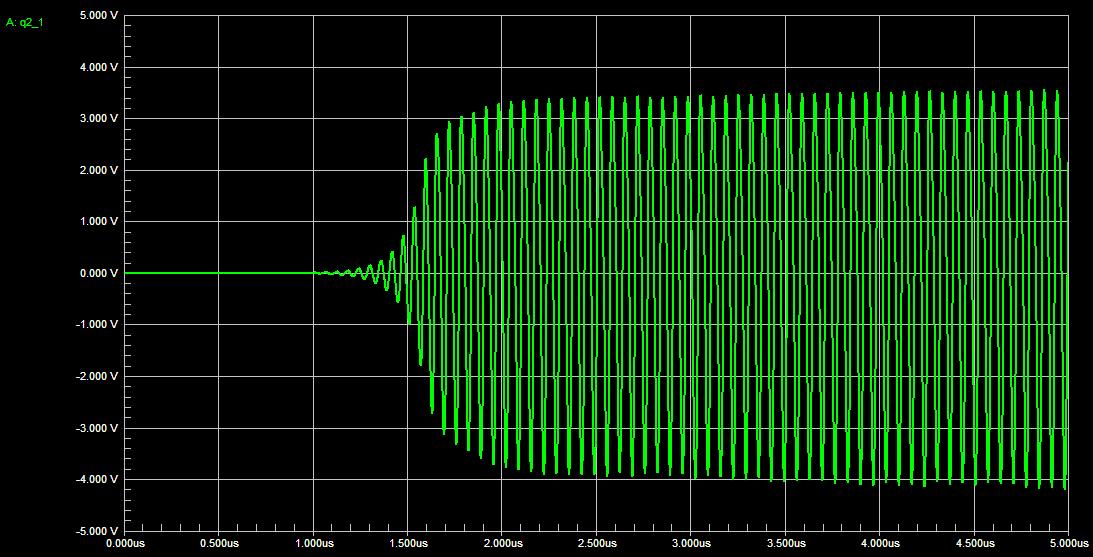The image size is (1093, 557).
Task: Click the -4.000 V y-axis label
Action: point(97,479)
